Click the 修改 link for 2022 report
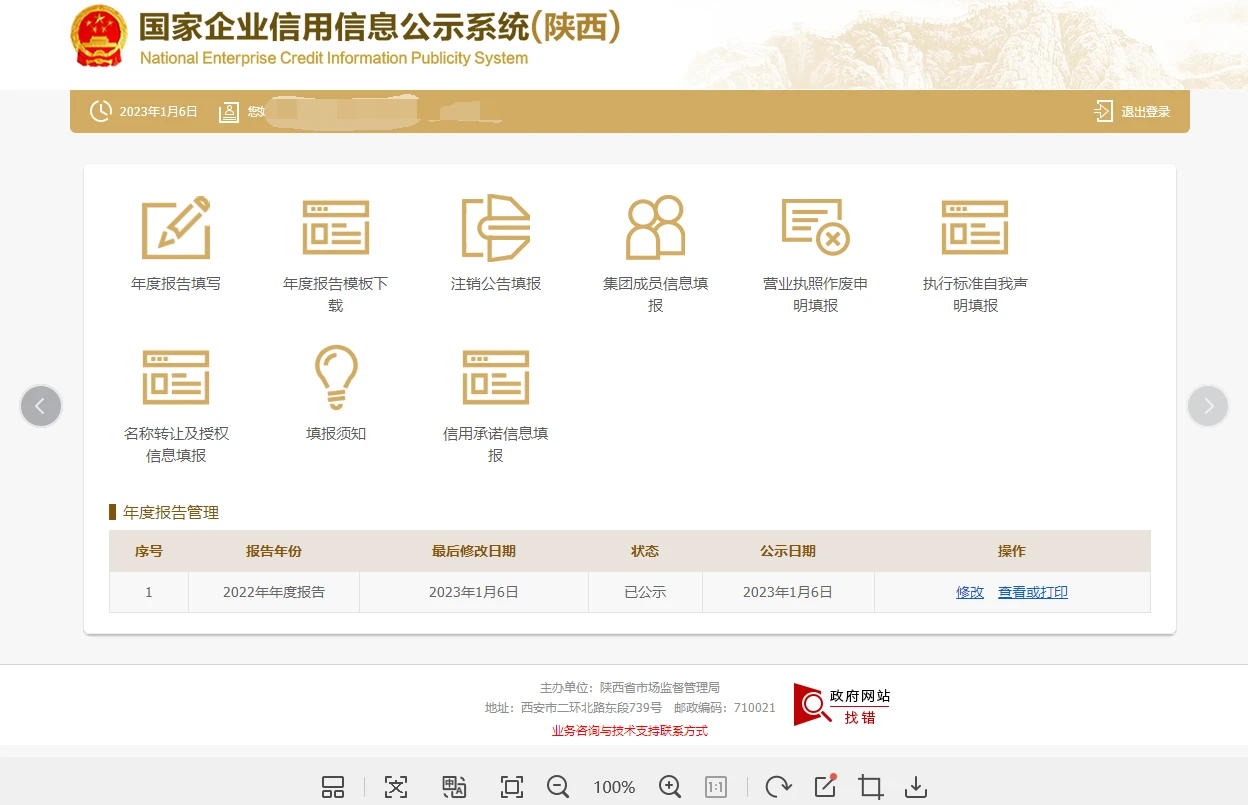This screenshot has height=805, width=1248. (970, 592)
